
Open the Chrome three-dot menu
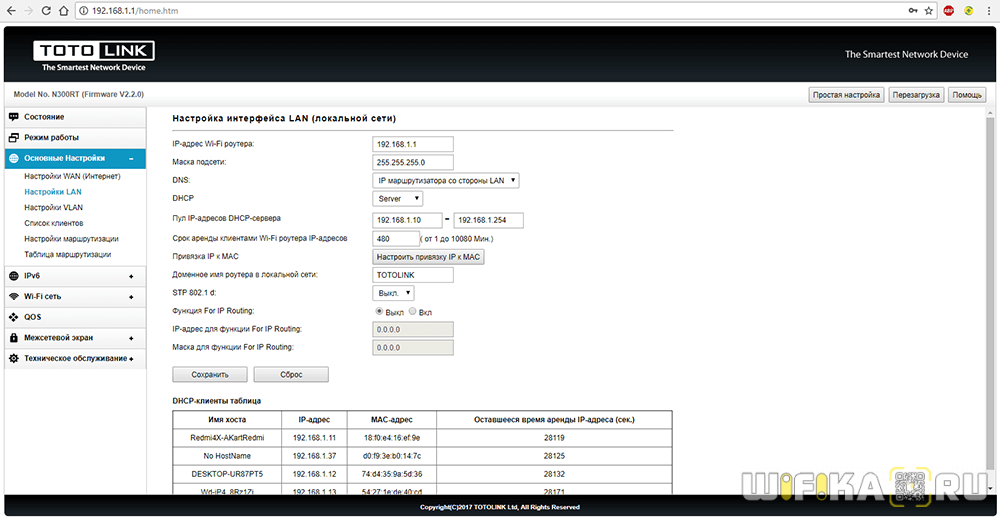(x=988, y=10)
